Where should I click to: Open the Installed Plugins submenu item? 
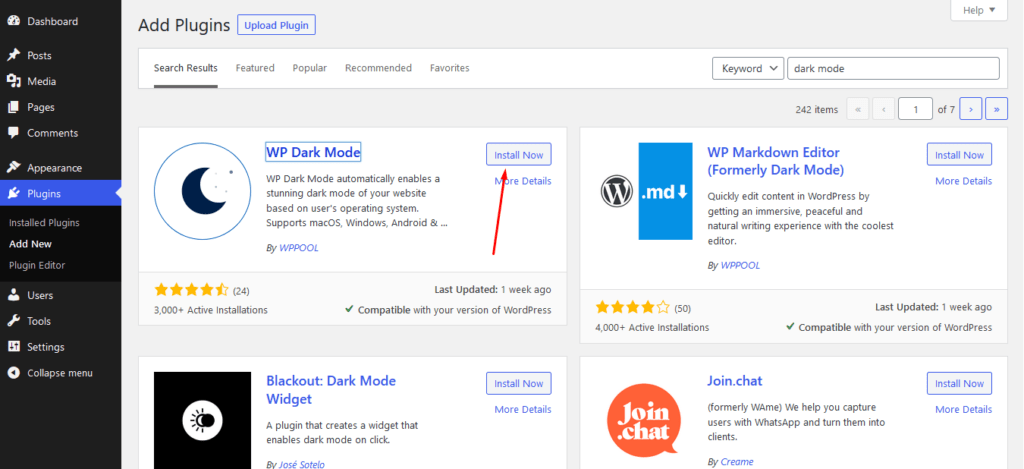(x=44, y=223)
